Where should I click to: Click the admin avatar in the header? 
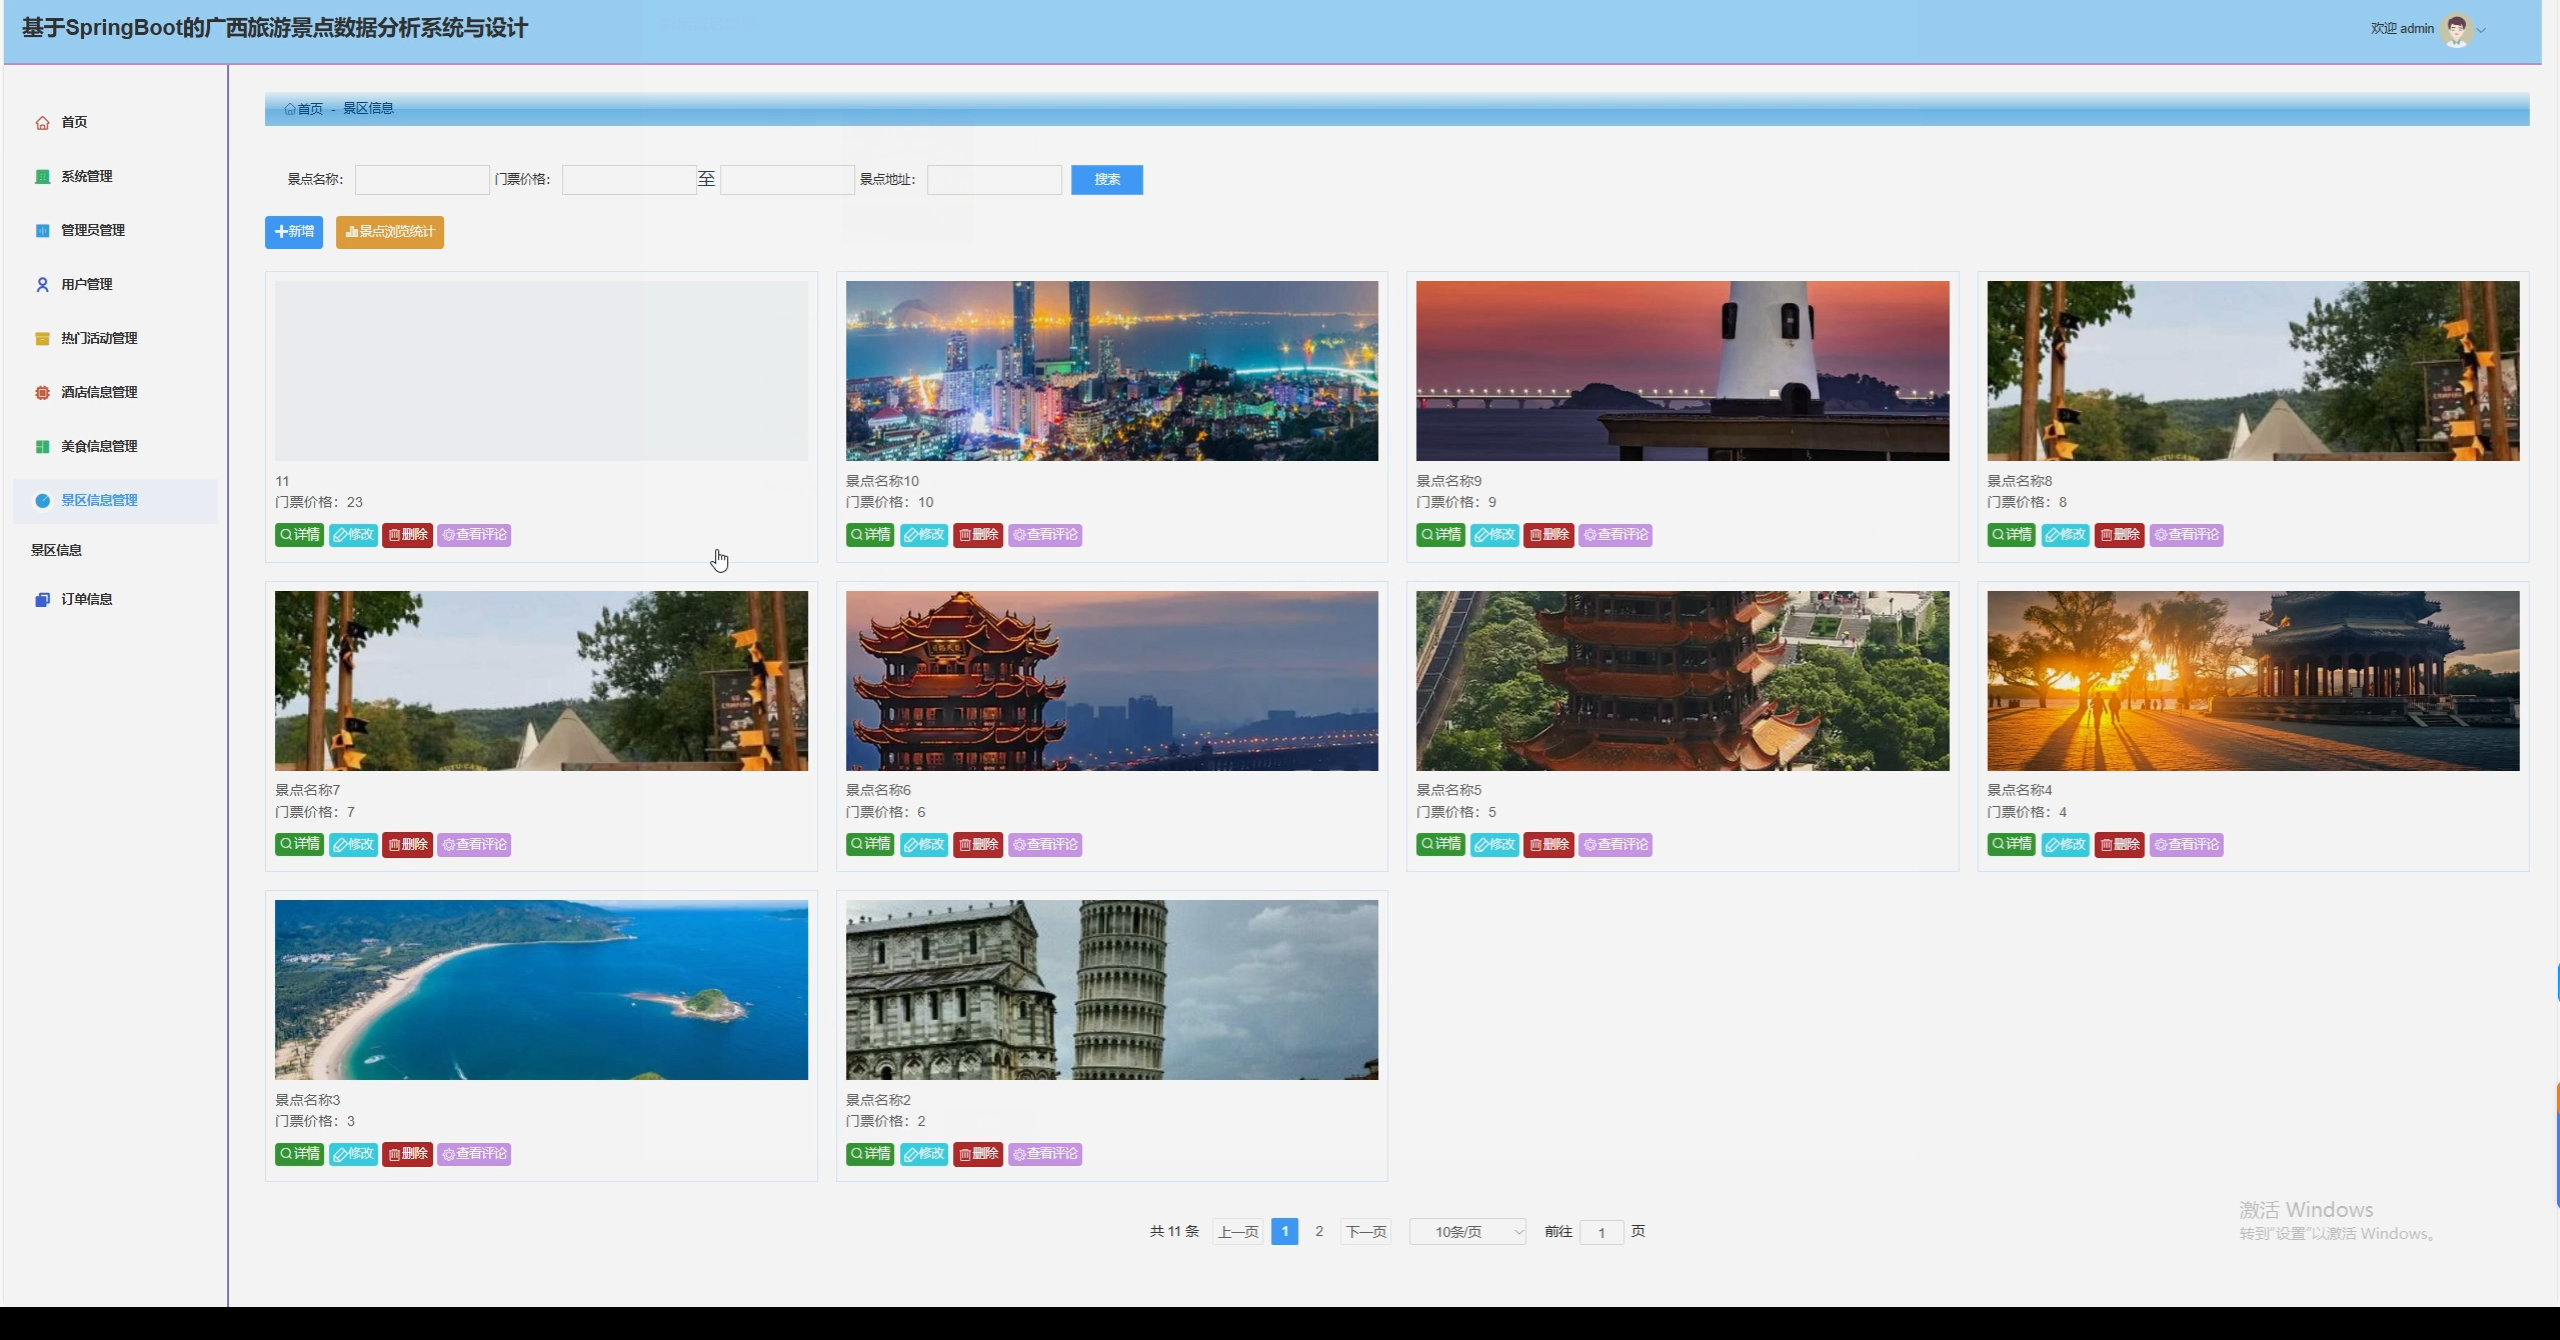2456,29
